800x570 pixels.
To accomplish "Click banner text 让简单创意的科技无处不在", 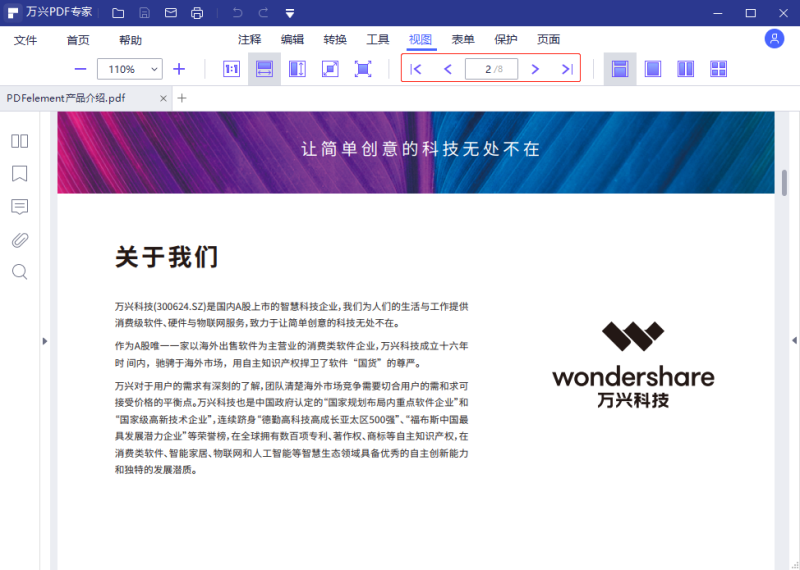I will (420, 149).
